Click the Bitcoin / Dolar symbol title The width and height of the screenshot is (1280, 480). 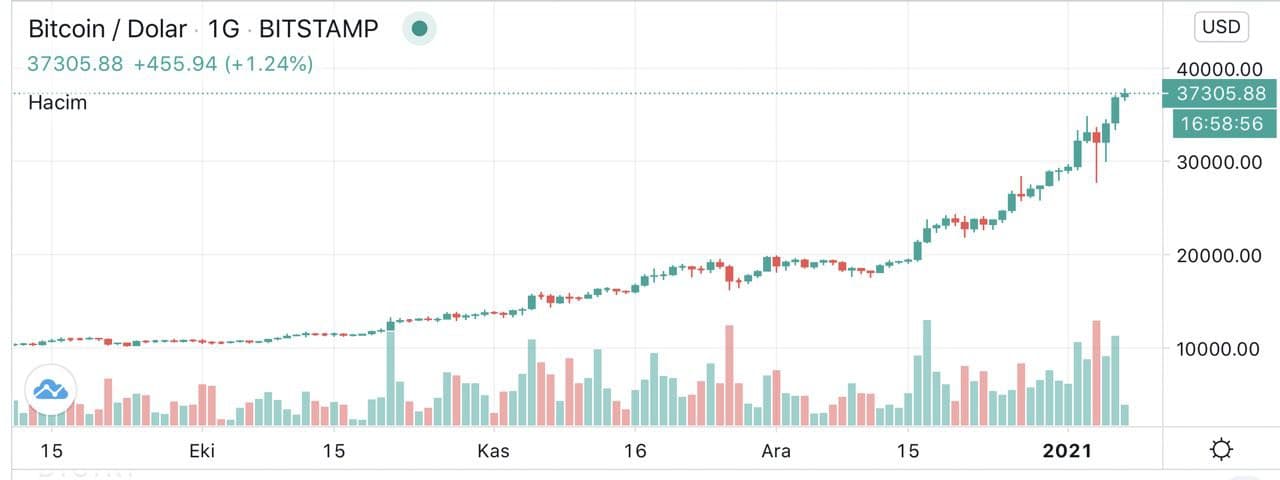coord(107,29)
